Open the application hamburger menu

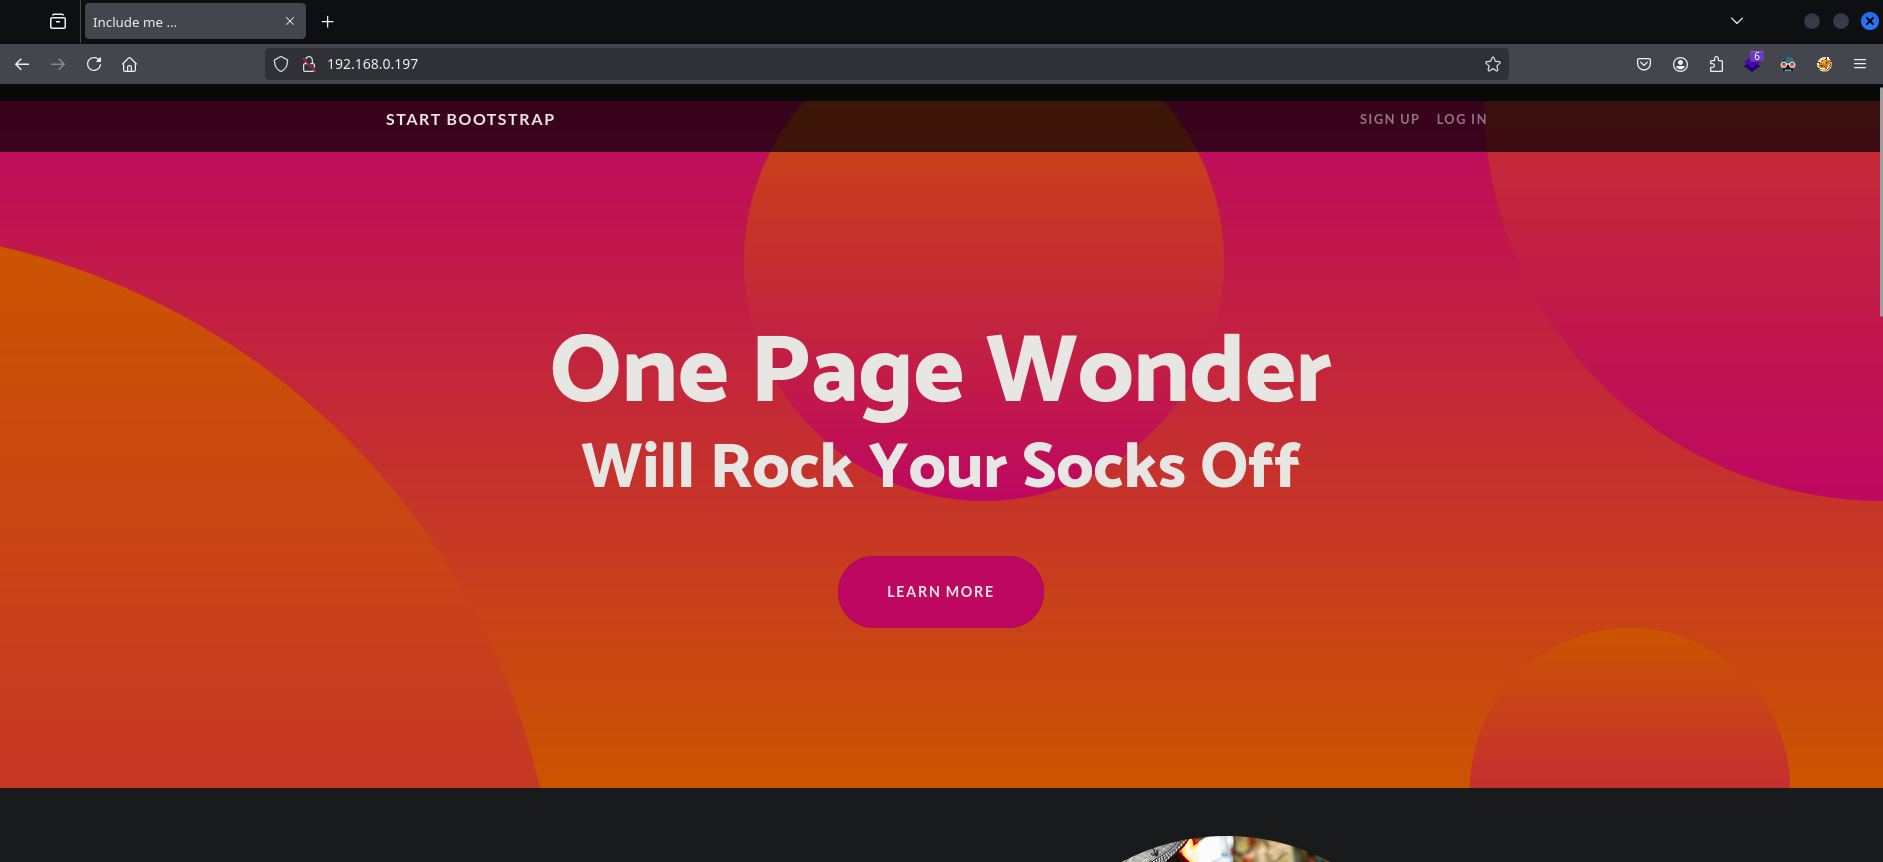1860,64
